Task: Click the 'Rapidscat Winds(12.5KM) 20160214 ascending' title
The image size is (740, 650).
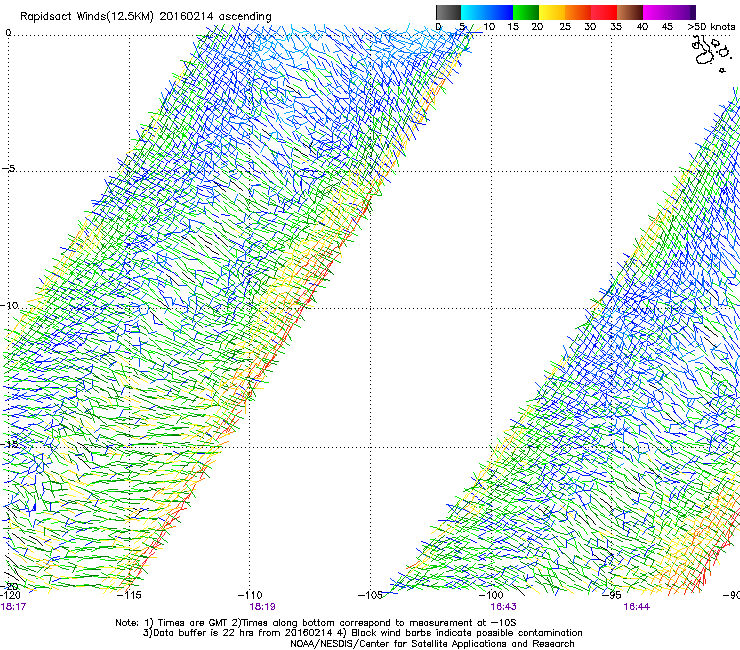Action: 146,17
